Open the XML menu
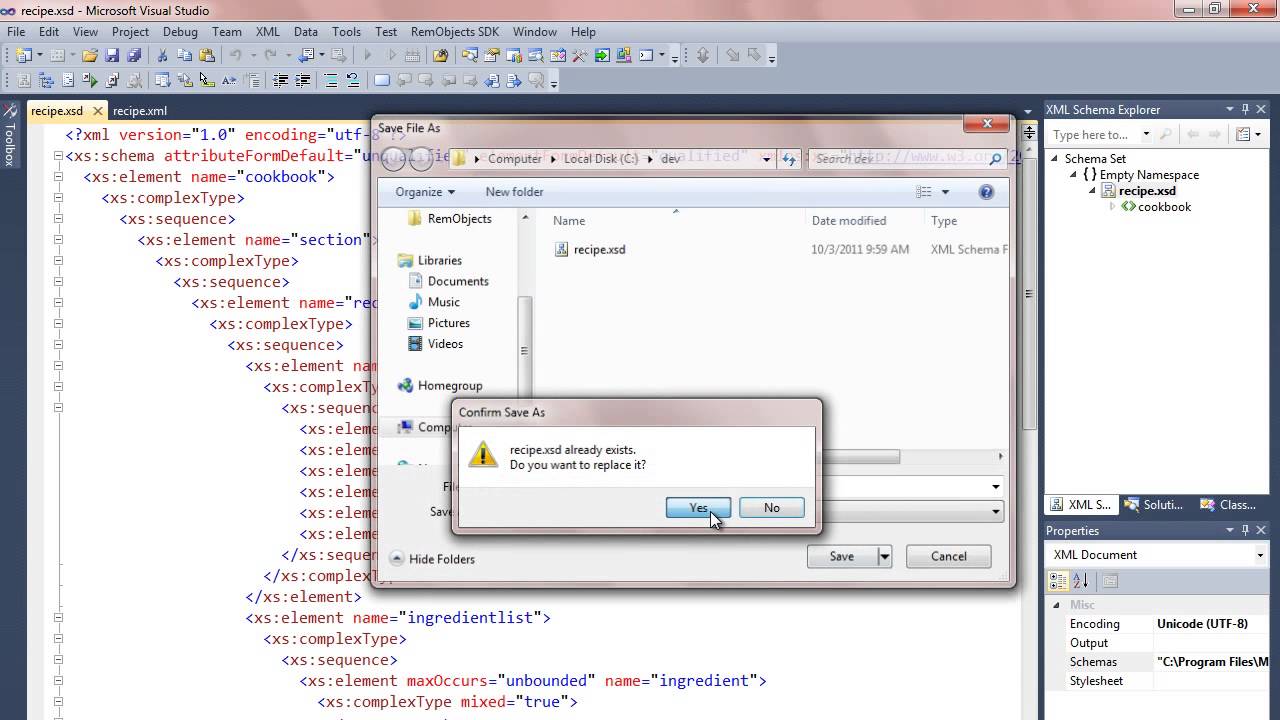The width and height of the screenshot is (1280, 720). [267, 32]
